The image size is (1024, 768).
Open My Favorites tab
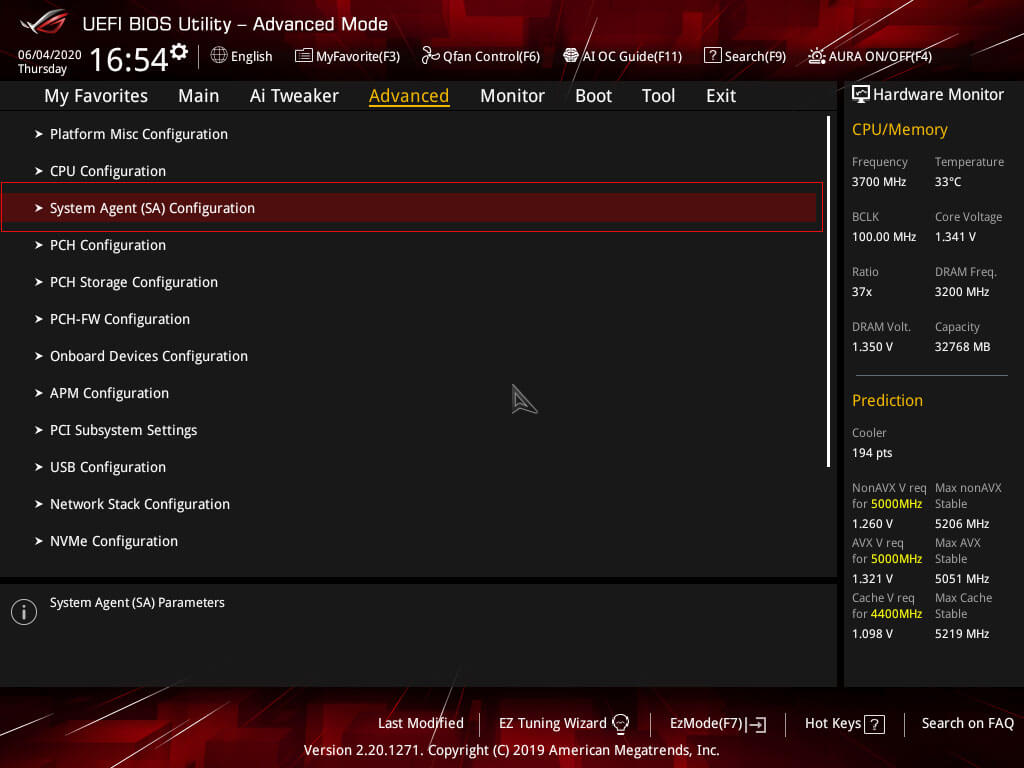tap(96, 96)
